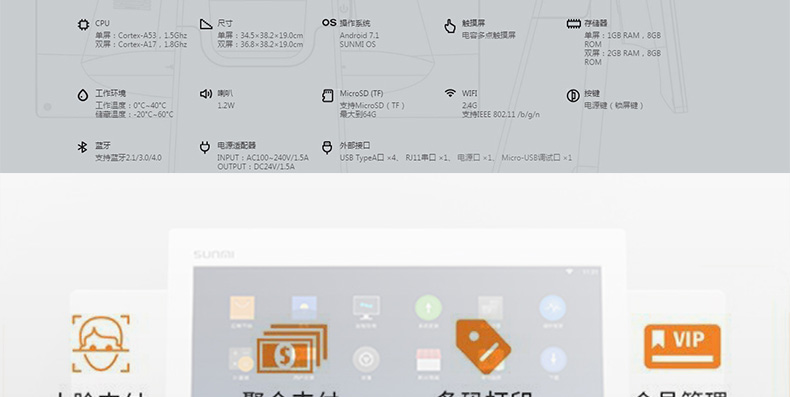This screenshot has height=397, width=790.
Task: Click '工作温度：0°C~40°C' text
Action: pyautogui.click(x=130, y=105)
